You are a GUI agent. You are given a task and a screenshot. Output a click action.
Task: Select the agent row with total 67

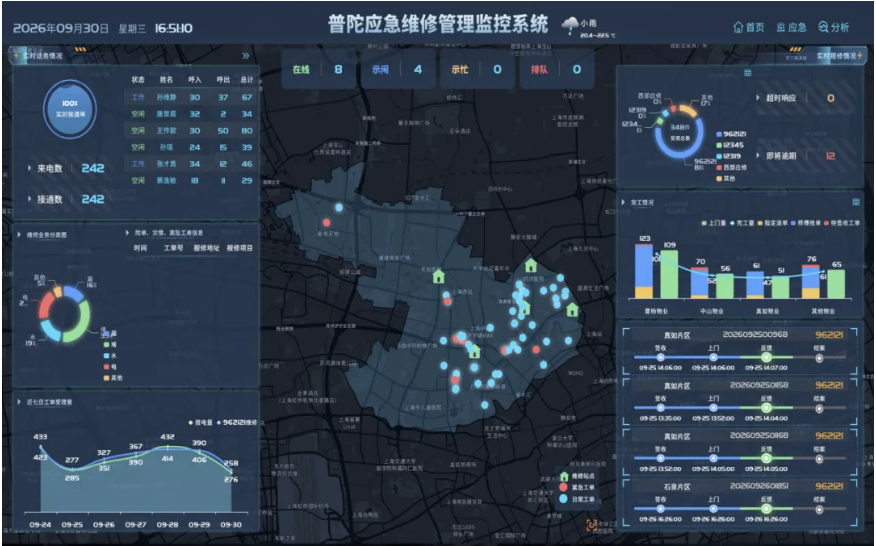[x=191, y=97]
